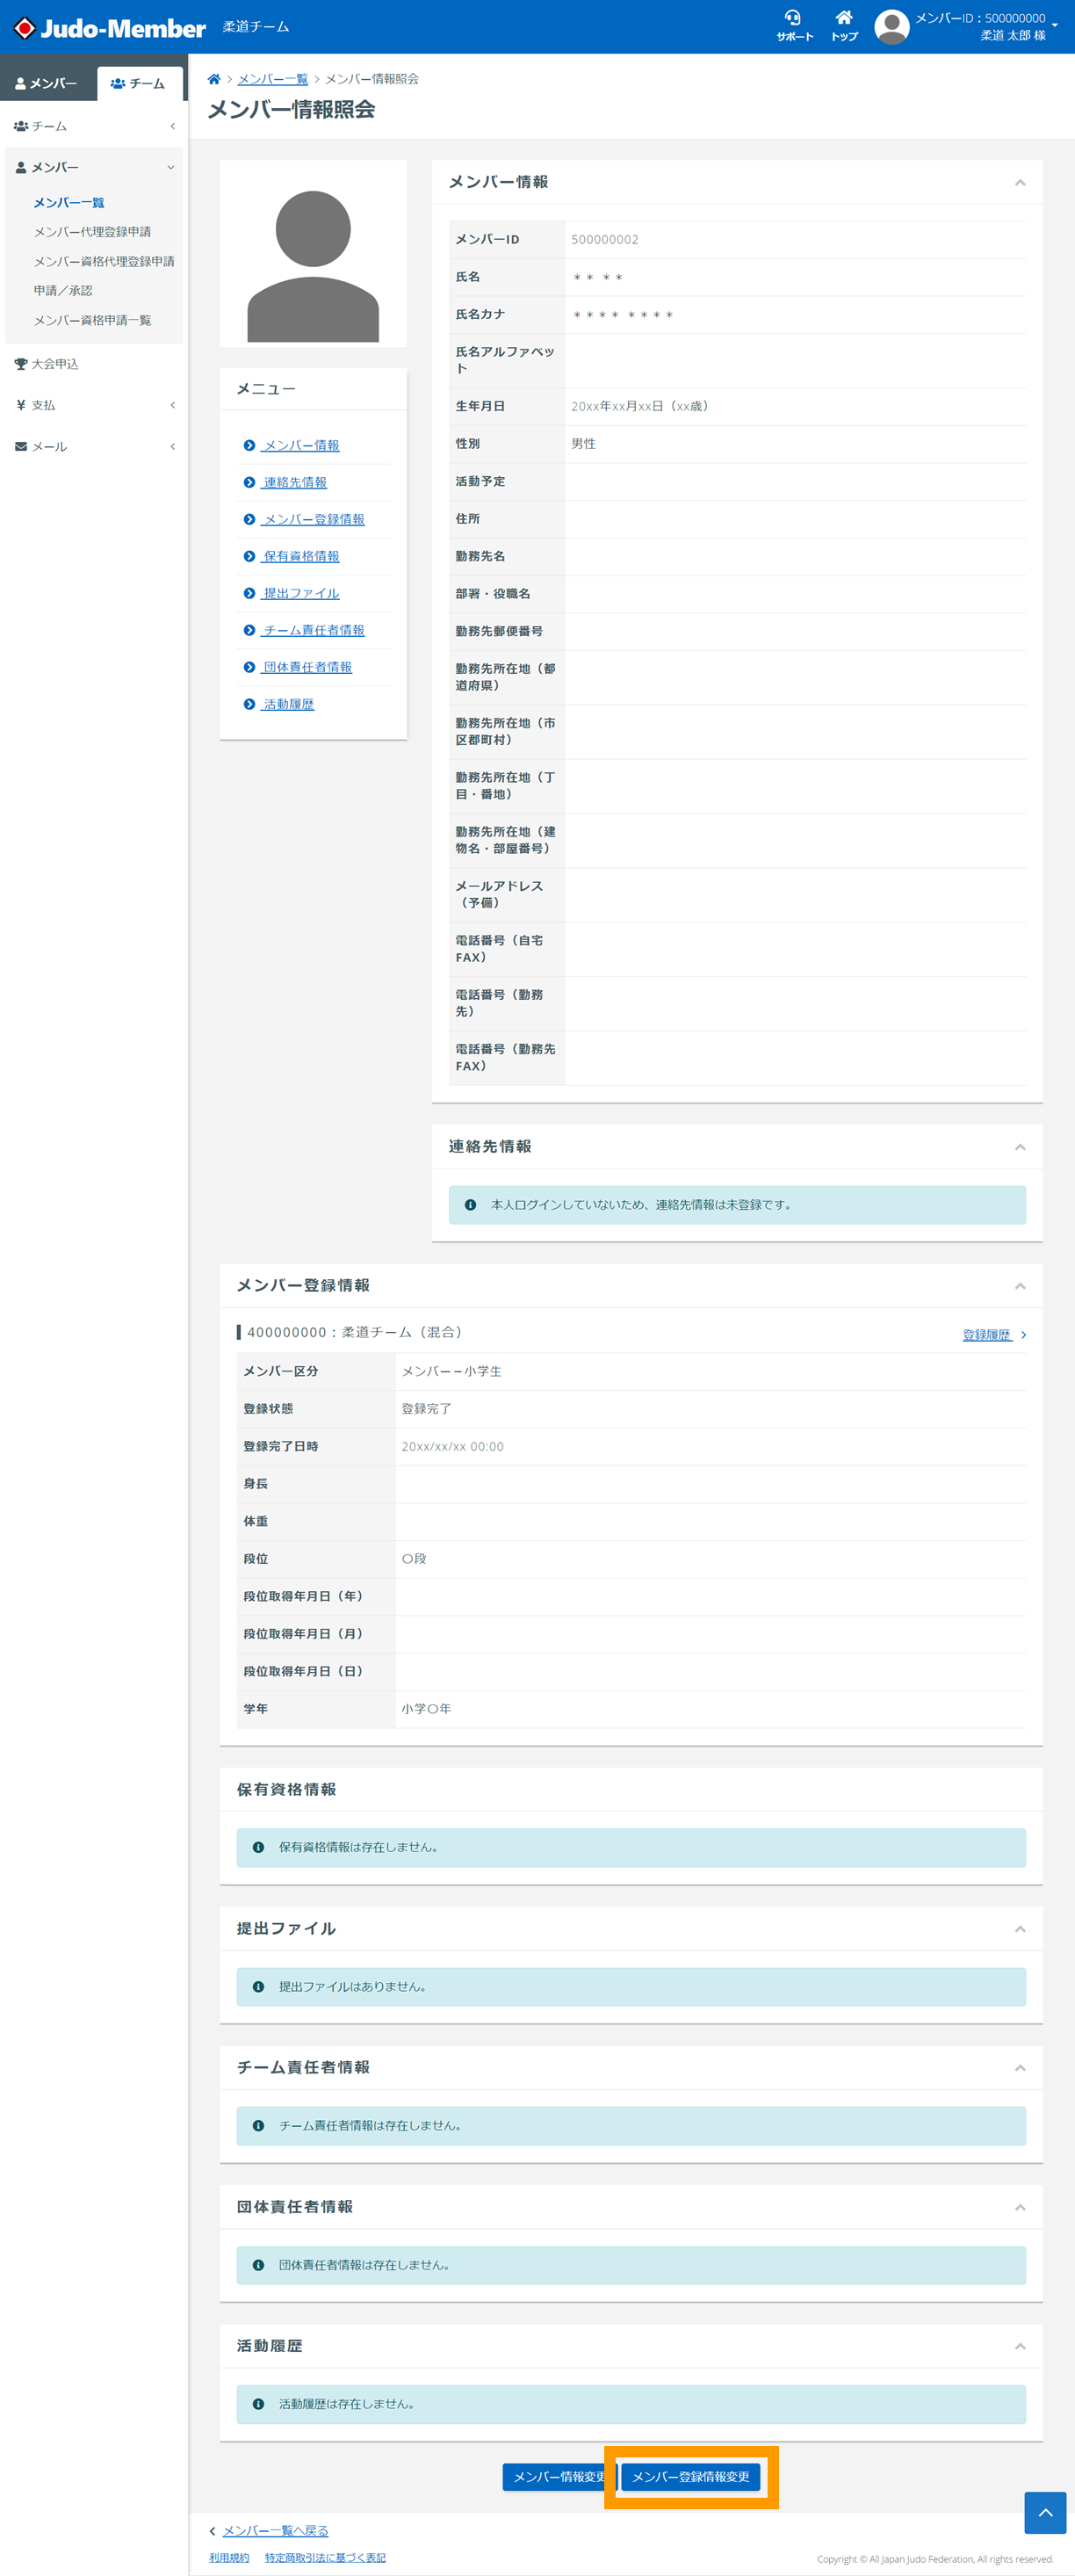Click the info icon in 連絡先情報 notice
1075x2576 pixels.
470,1205
